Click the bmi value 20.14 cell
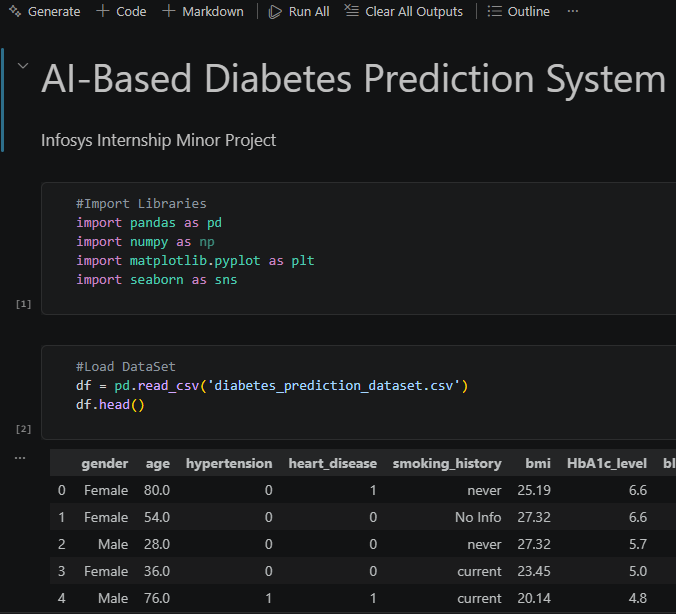The height and width of the screenshot is (614, 676). (534, 598)
